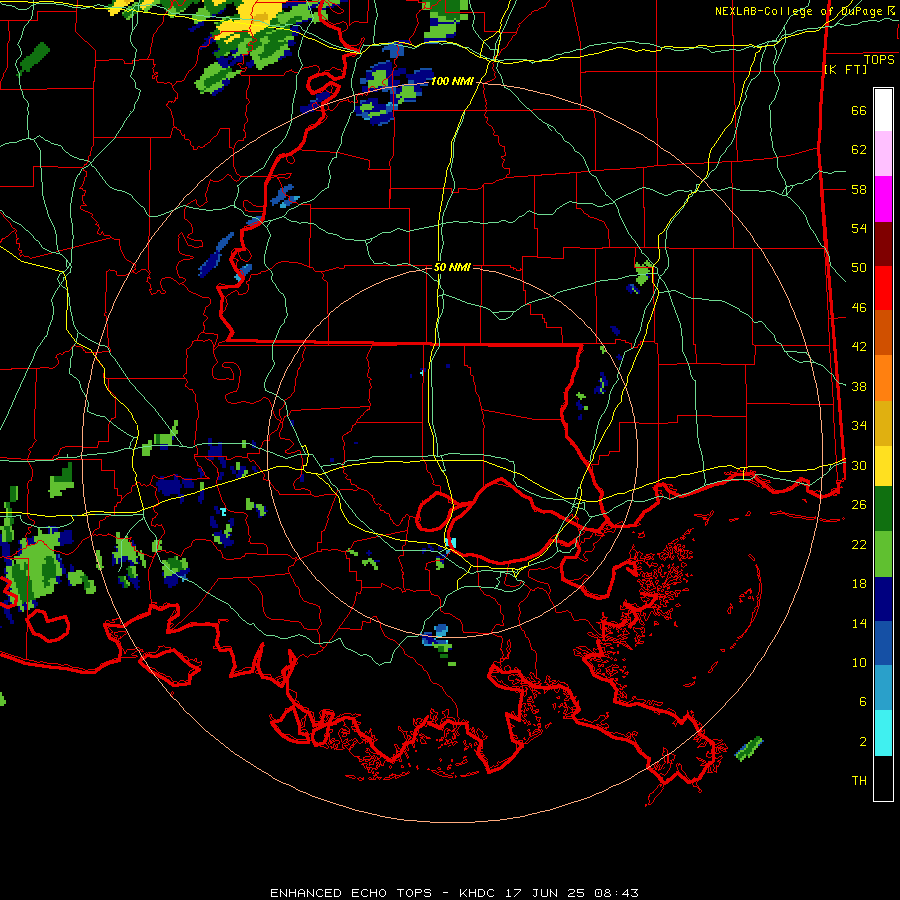
Task: Click the '100 NMI' range ring label
Action: point(452,82)
